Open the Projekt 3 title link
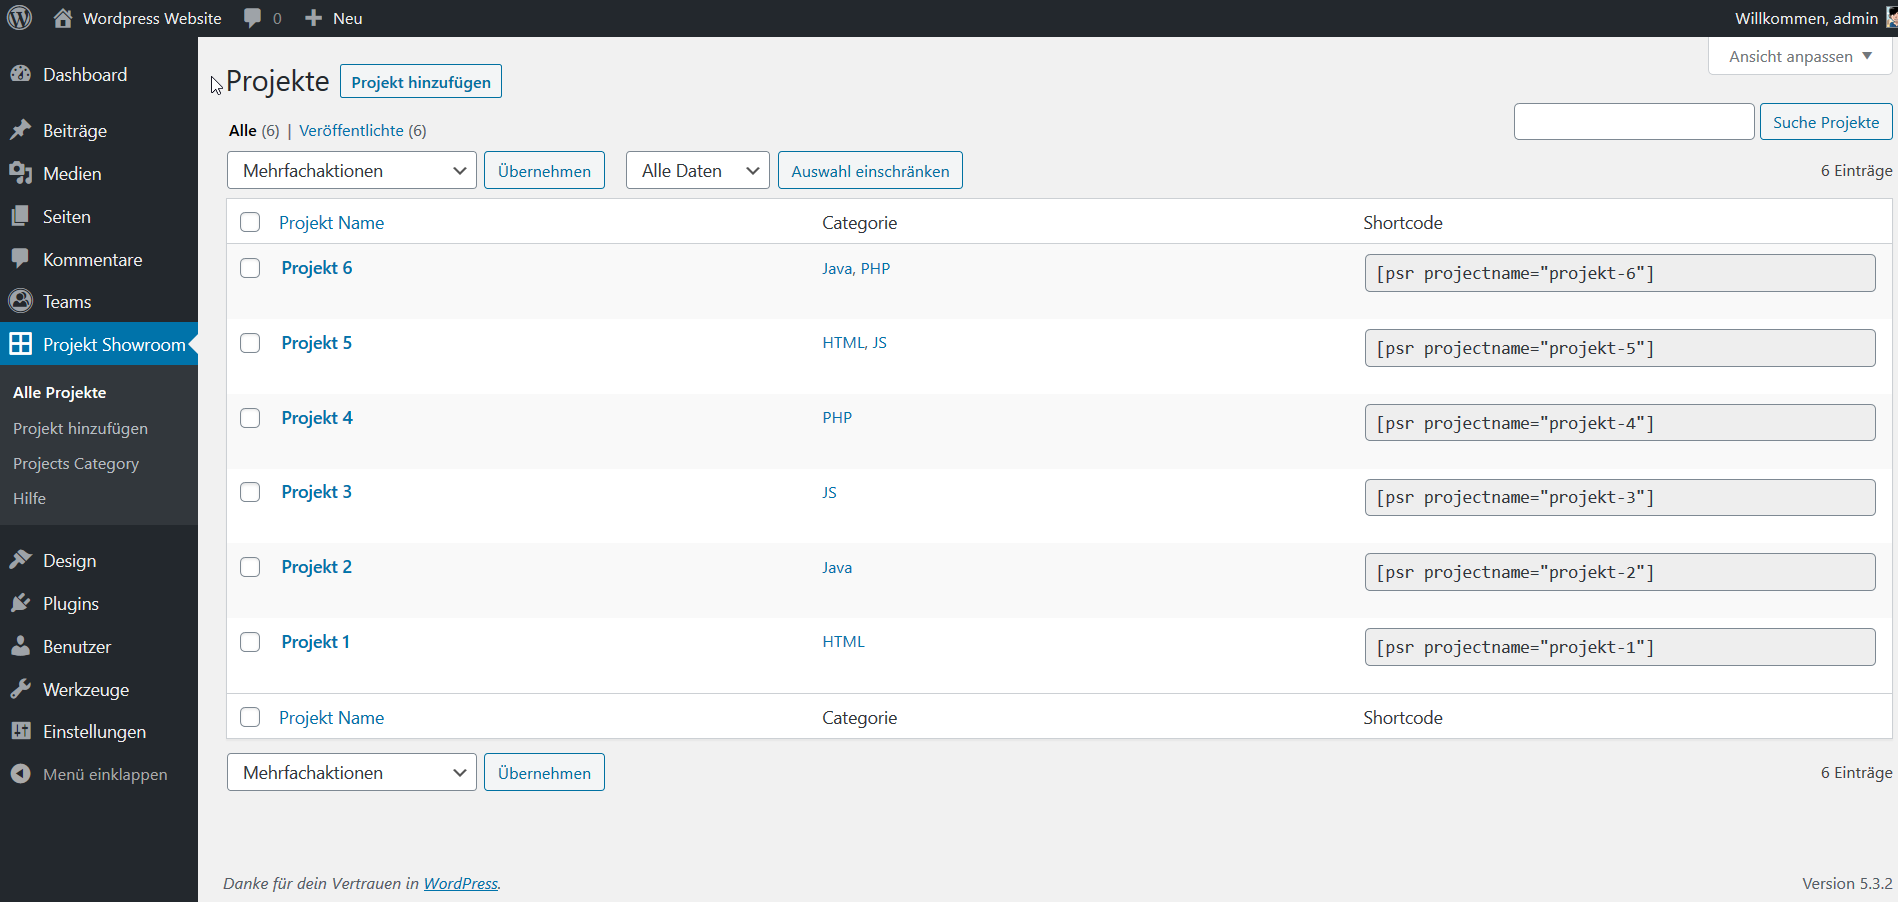 [317, 492]
